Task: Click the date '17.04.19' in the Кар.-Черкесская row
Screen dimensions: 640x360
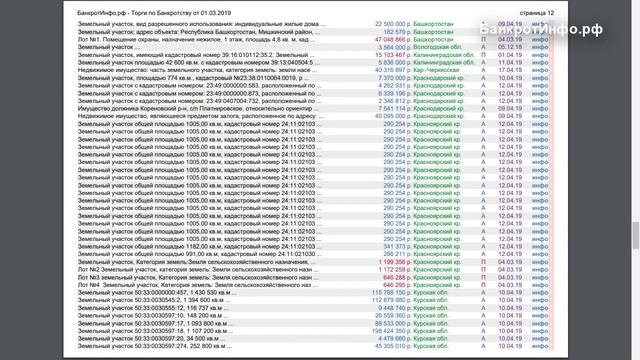Action: [510, 70]
